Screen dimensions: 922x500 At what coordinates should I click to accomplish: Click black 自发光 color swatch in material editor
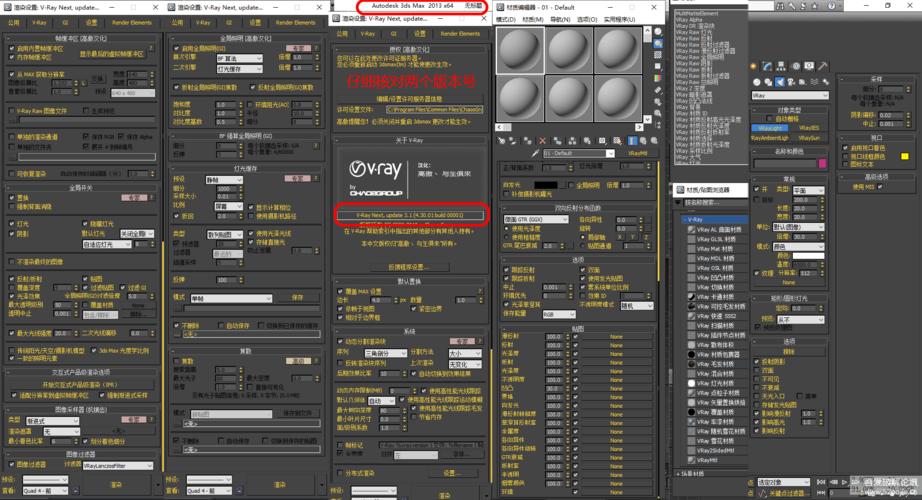pos(545,185)
